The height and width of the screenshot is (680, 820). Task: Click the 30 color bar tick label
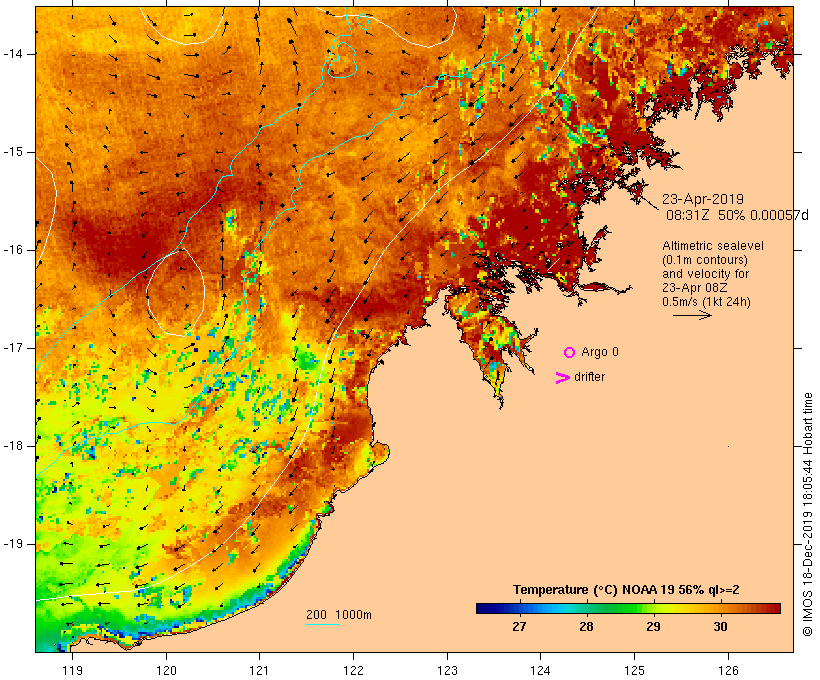point(721,627)
